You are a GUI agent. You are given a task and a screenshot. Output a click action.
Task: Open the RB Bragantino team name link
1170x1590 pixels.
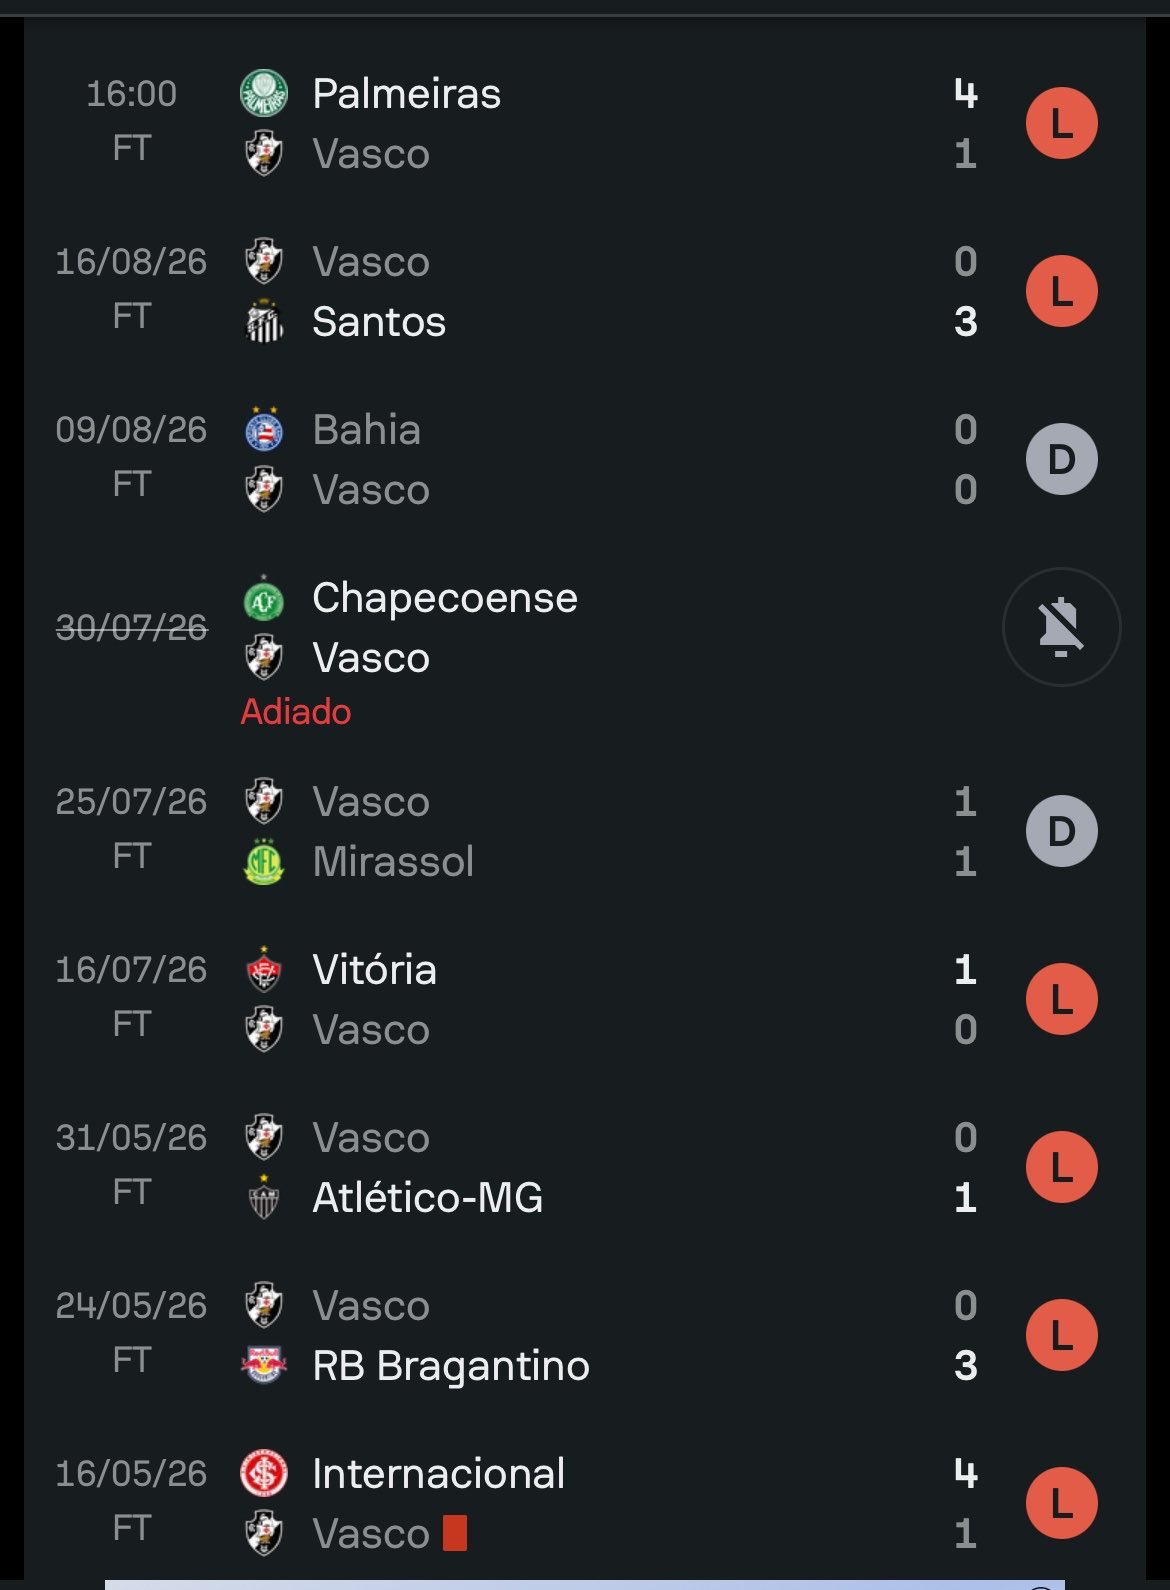click(x=451, y=1366)
